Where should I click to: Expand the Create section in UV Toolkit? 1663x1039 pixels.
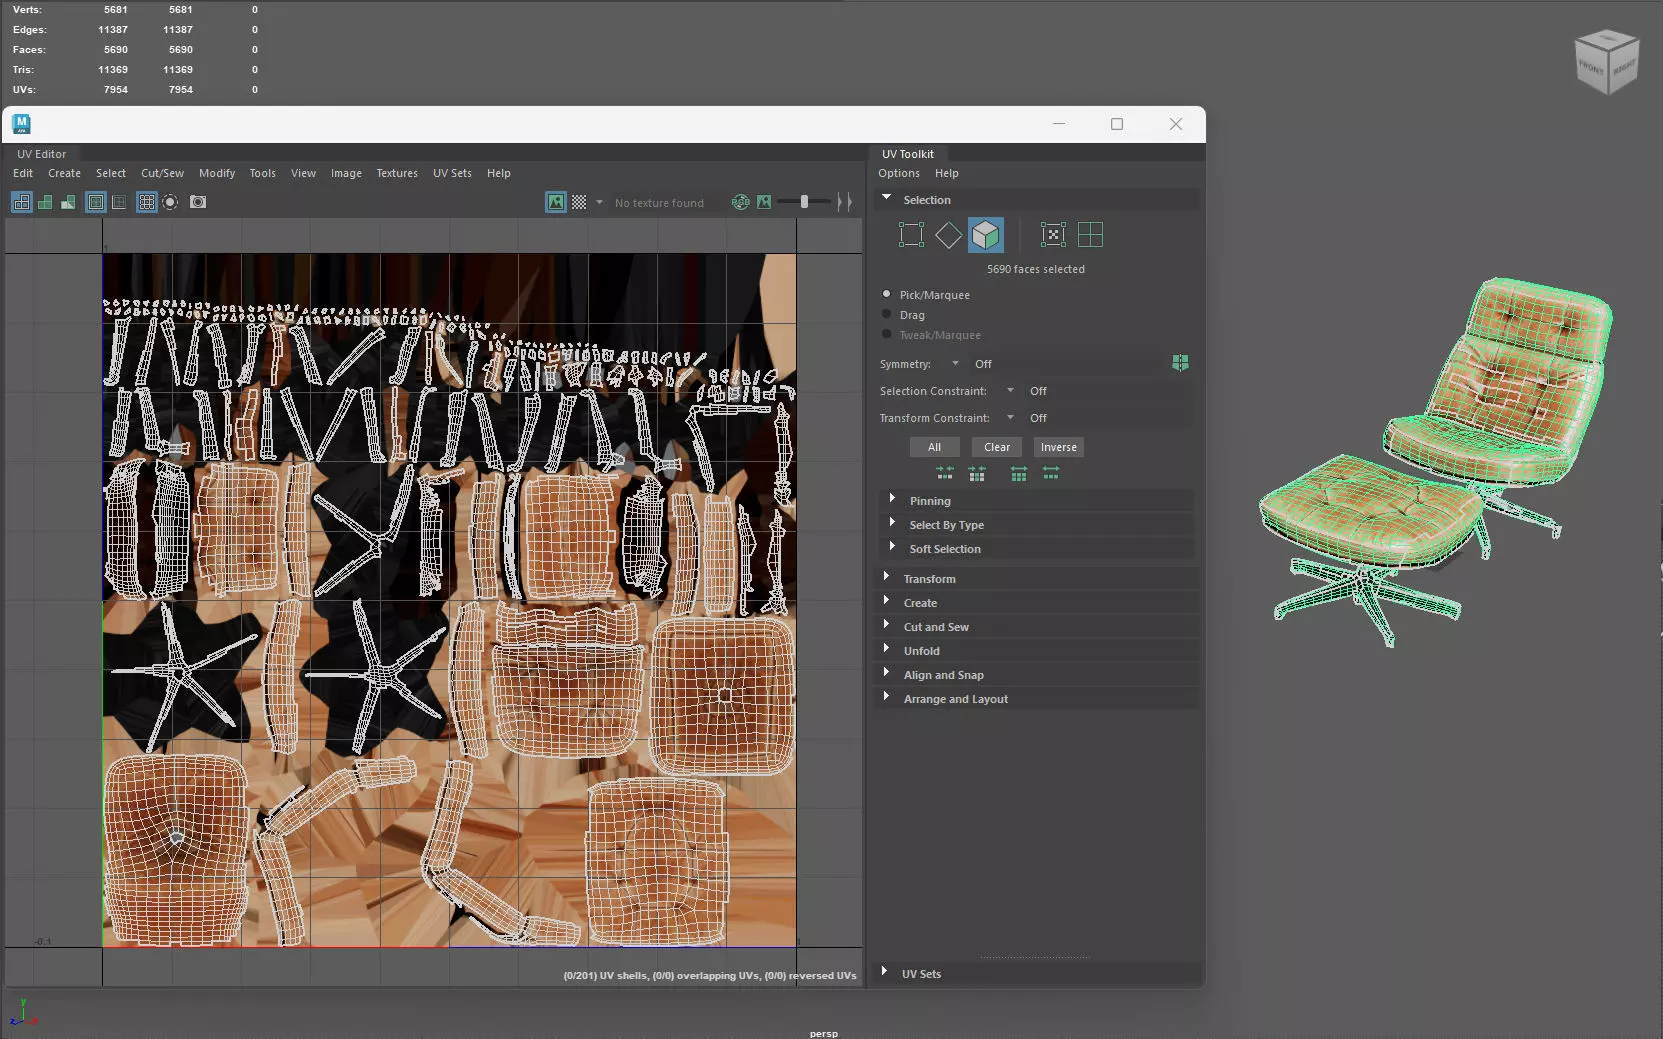(x=886, y=601)
